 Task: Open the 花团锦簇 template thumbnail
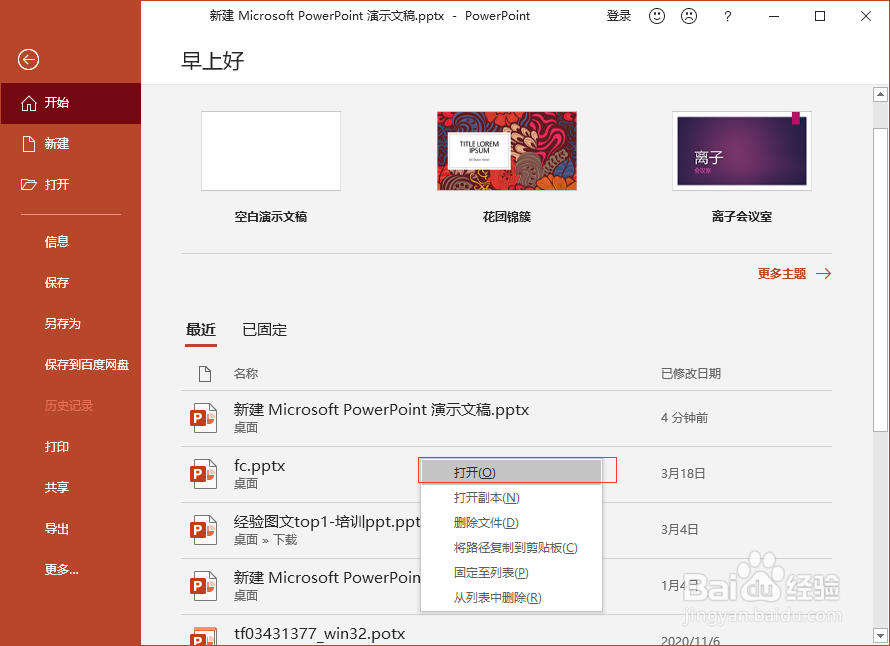pos(506,150)
